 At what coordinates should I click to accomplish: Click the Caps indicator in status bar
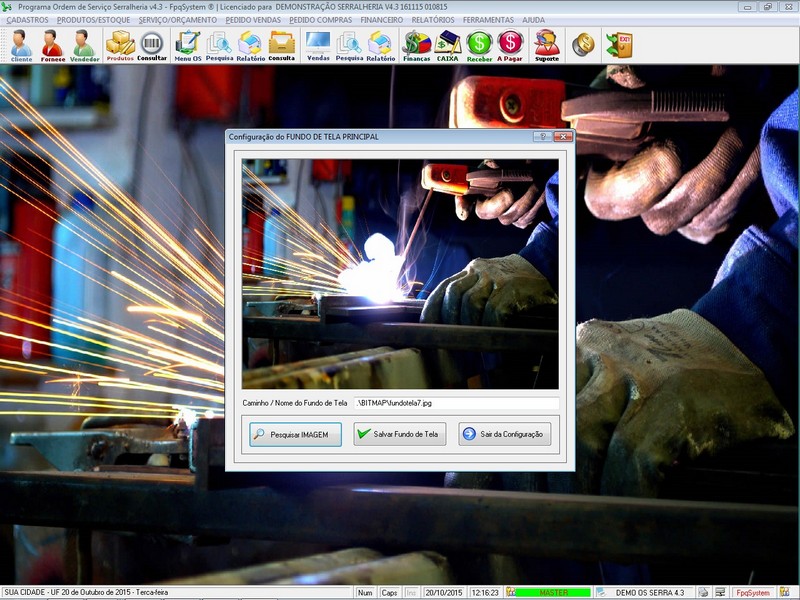click(389, 592)
